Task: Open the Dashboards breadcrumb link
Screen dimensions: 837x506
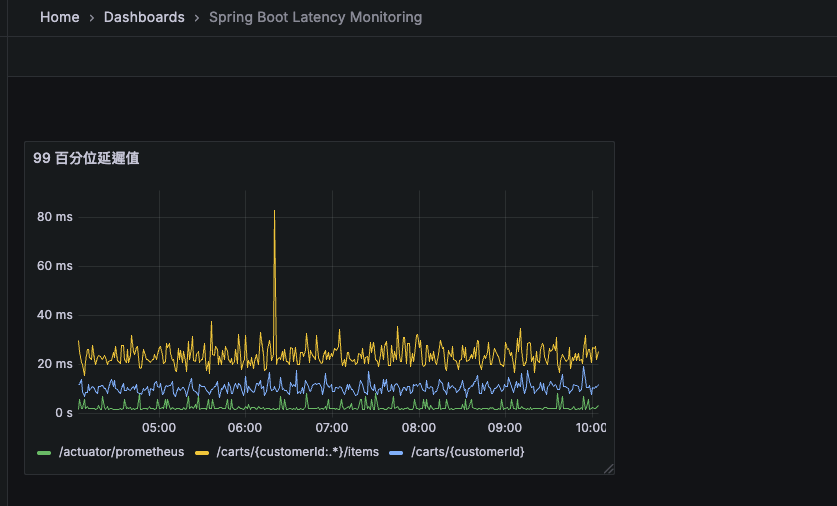Action: click(144, 17)
